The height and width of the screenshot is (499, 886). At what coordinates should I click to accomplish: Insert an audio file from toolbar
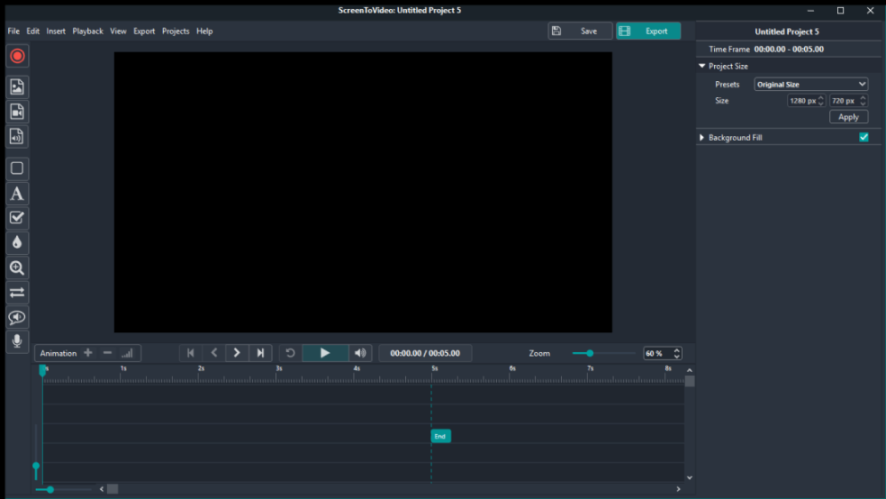coord(17,136)
